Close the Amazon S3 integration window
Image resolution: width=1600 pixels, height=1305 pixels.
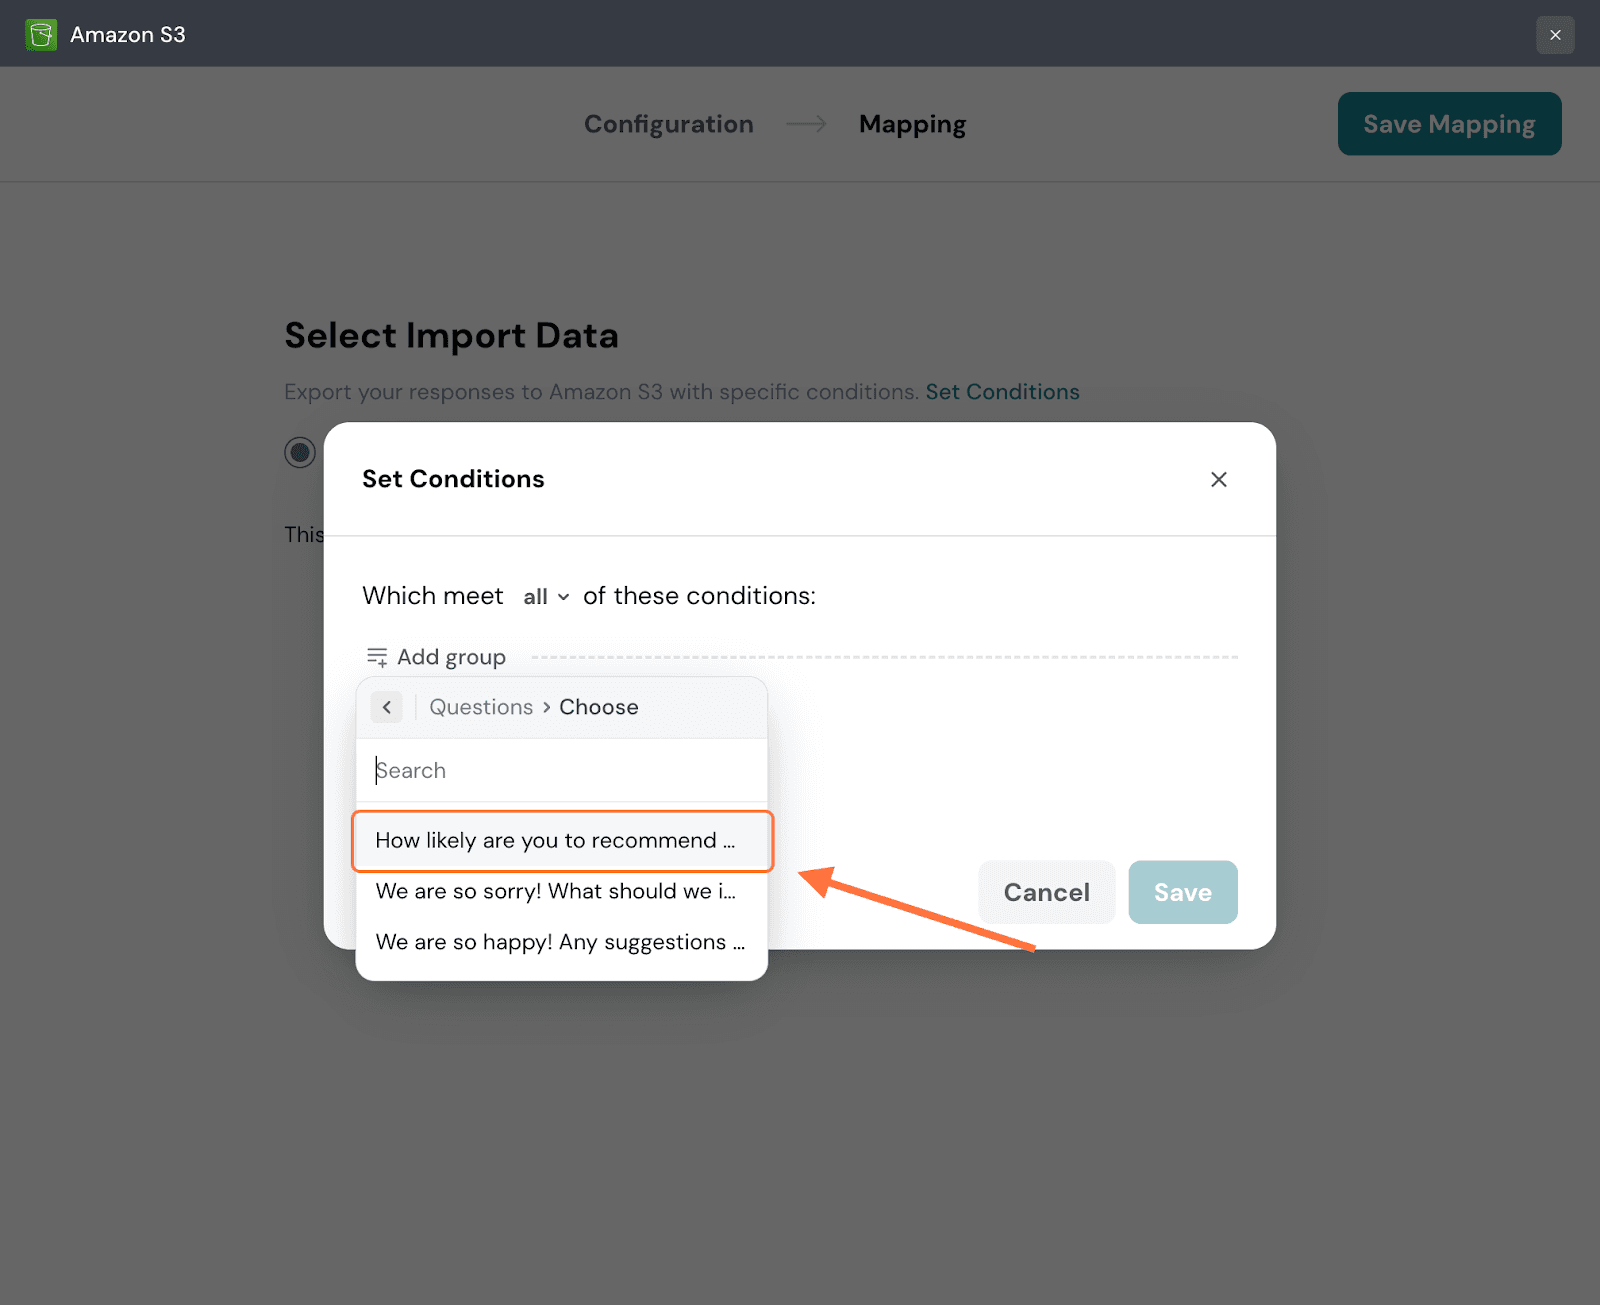(x=1554, y=35)
